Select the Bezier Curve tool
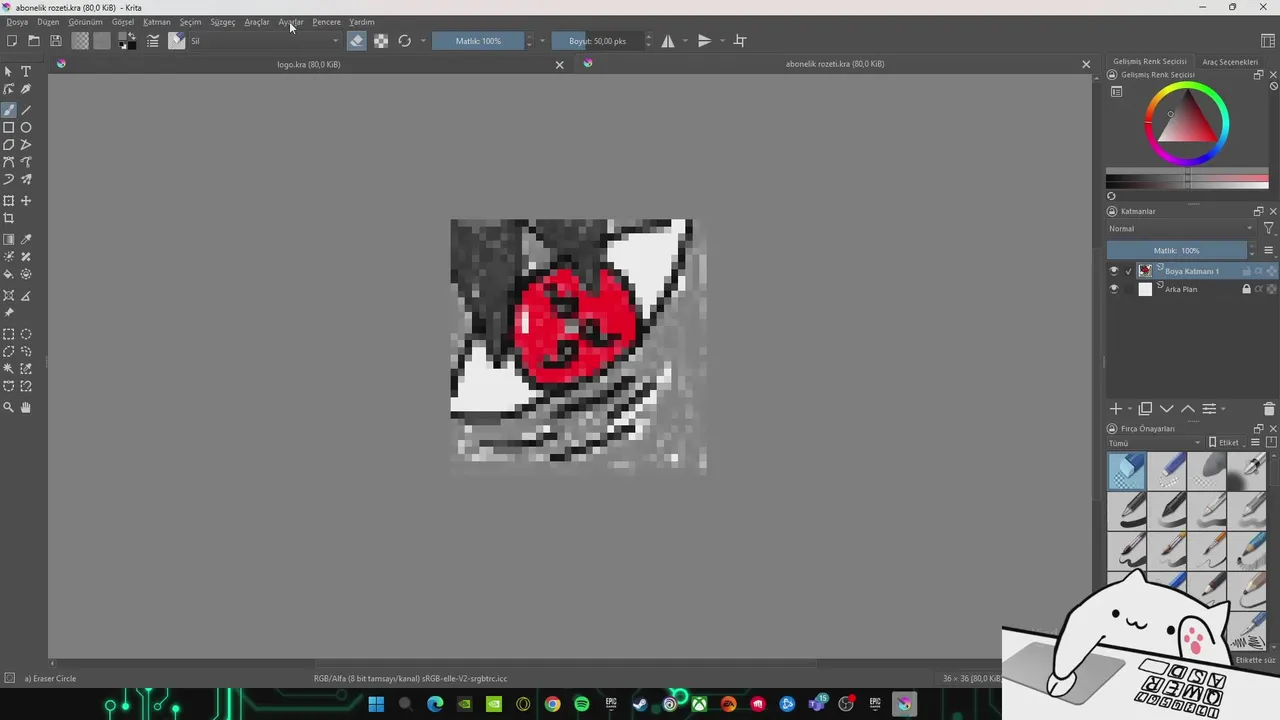 click(x=9, y=162)
